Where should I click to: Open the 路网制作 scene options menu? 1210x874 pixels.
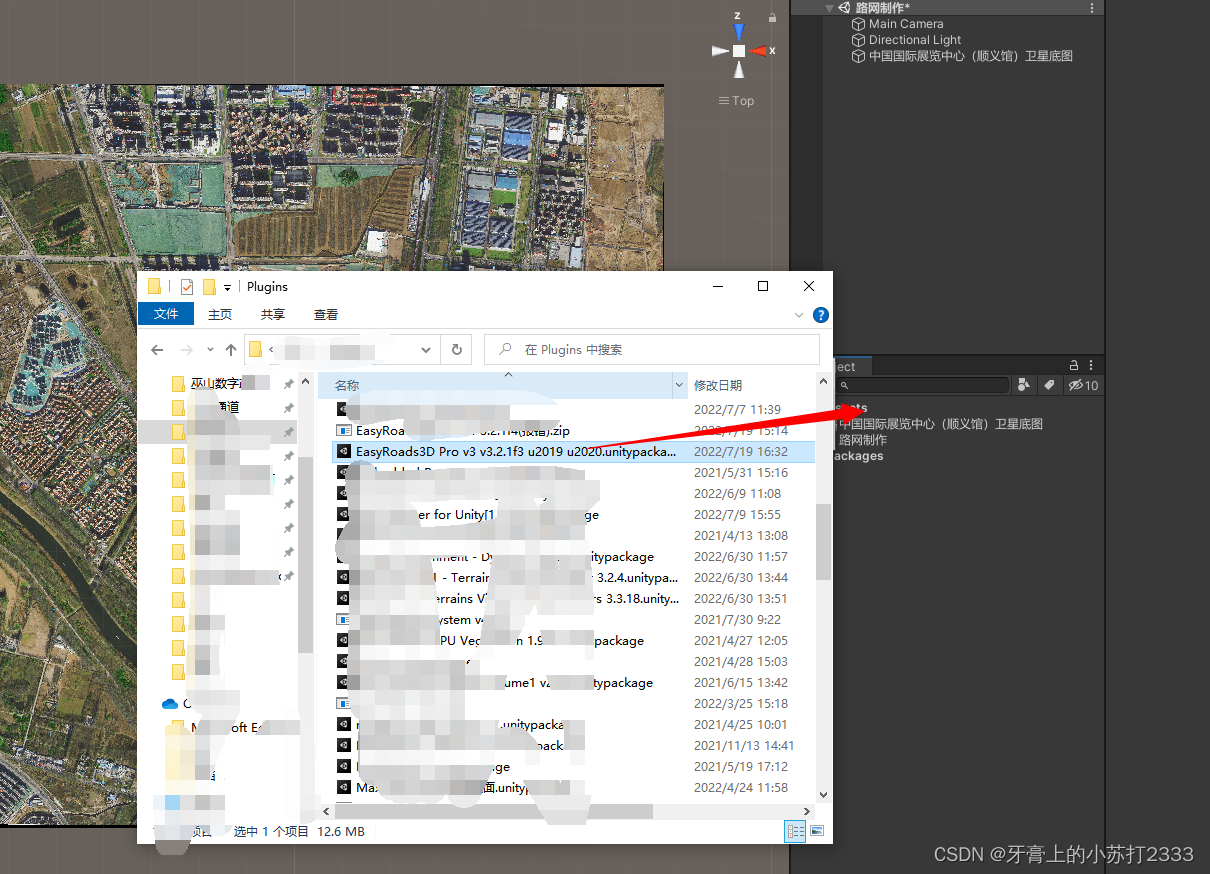click(x=1092, y=8)
